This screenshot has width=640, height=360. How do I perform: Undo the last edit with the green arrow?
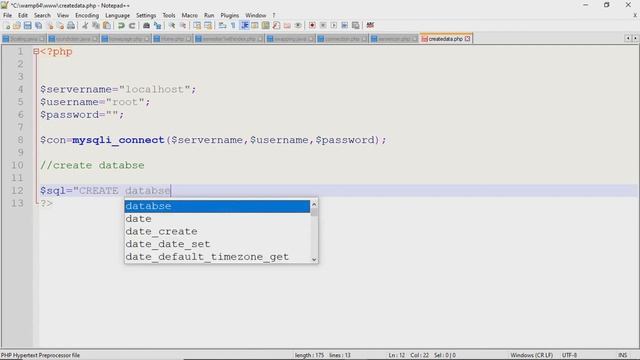121,26
